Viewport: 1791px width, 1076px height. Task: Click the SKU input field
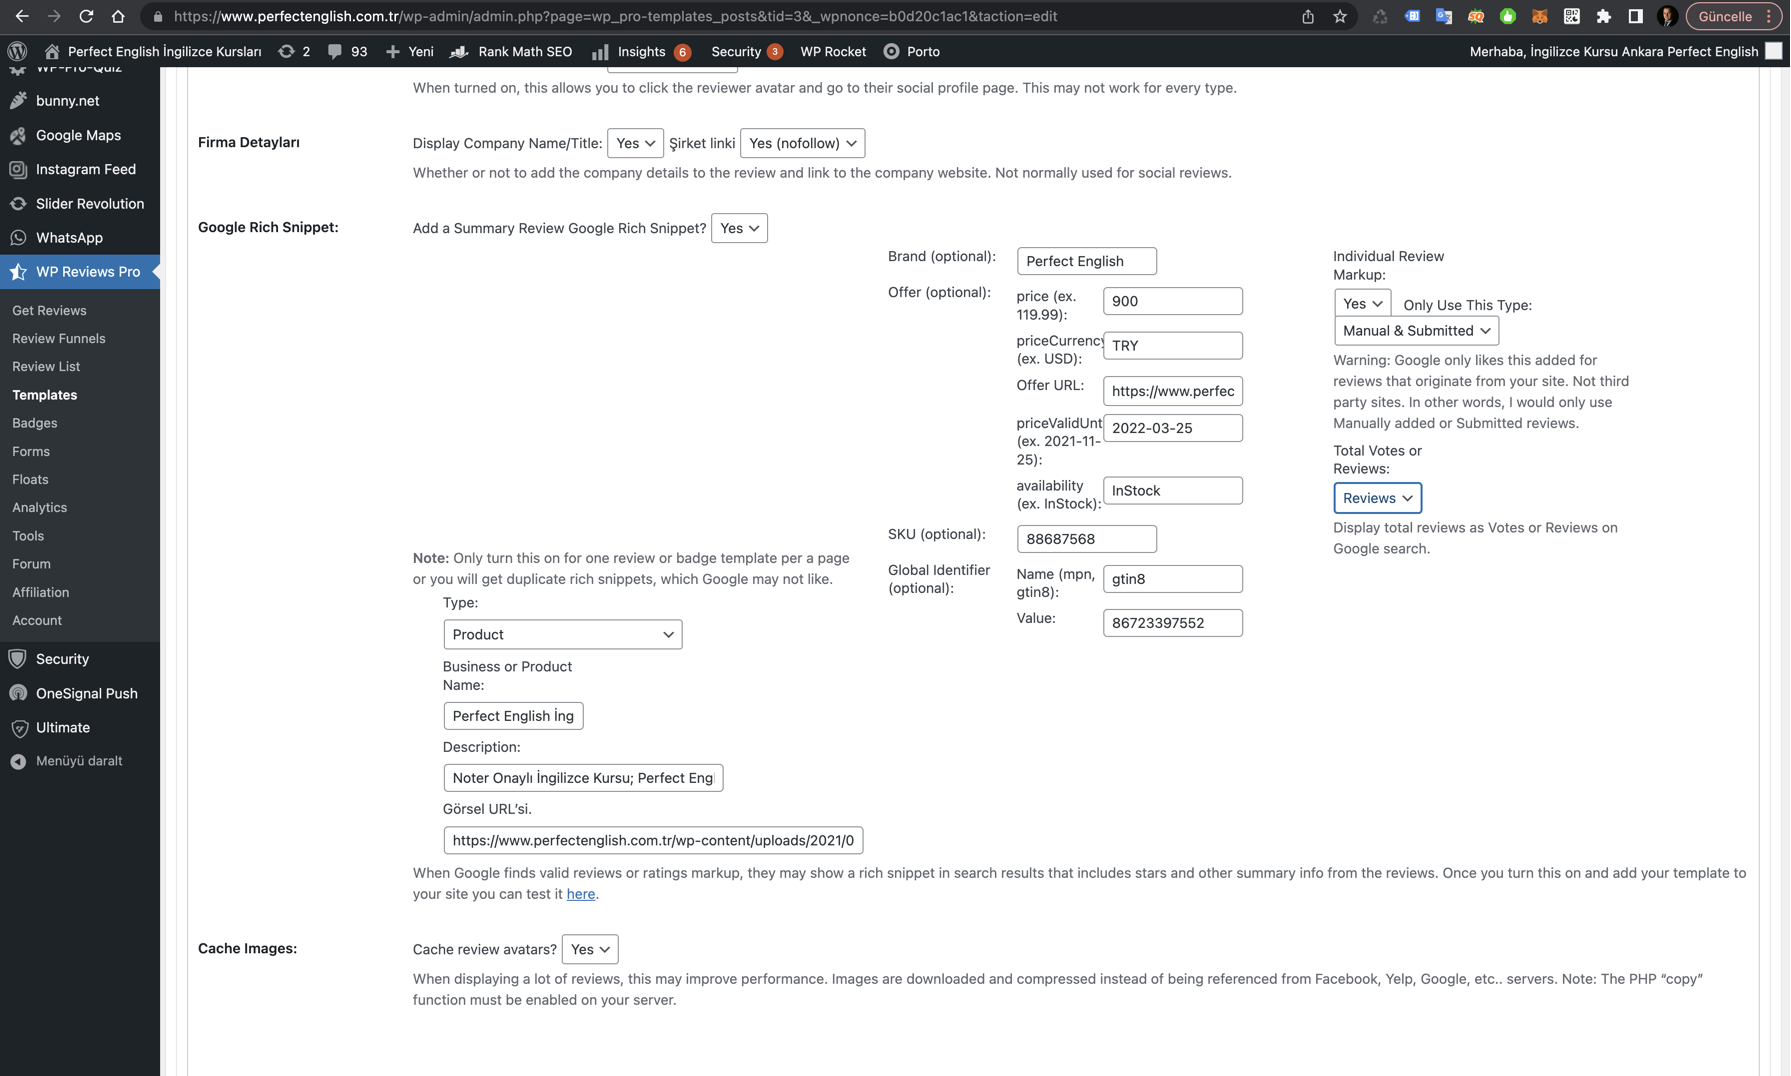(x=1086, y=539)
